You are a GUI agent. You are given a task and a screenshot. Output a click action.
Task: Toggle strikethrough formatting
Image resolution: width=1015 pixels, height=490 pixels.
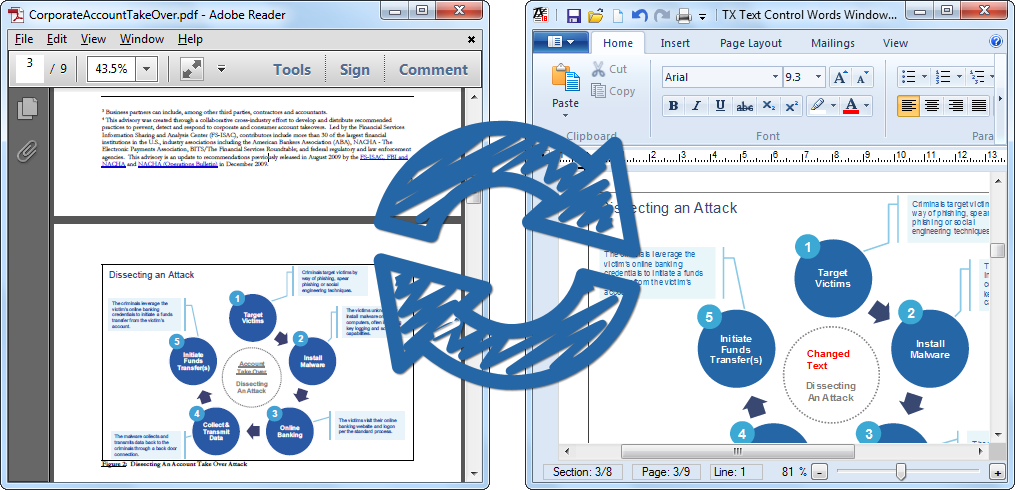pyautogui.click(x=744, y=106)
